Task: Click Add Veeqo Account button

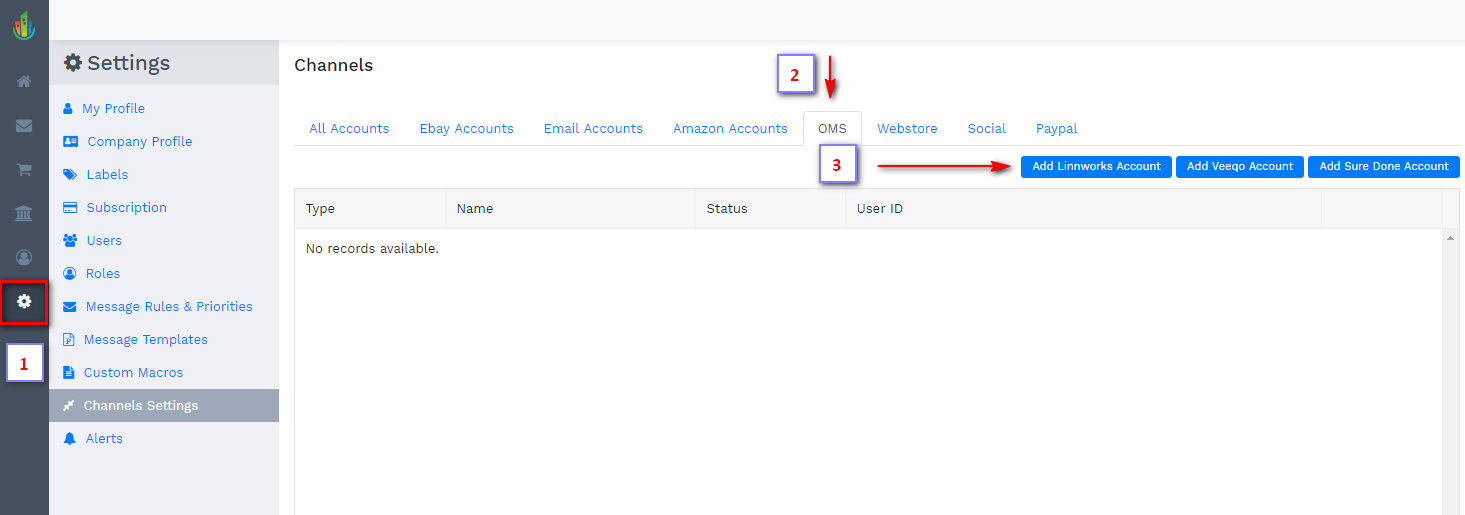Action: (x=1240, y=167)
